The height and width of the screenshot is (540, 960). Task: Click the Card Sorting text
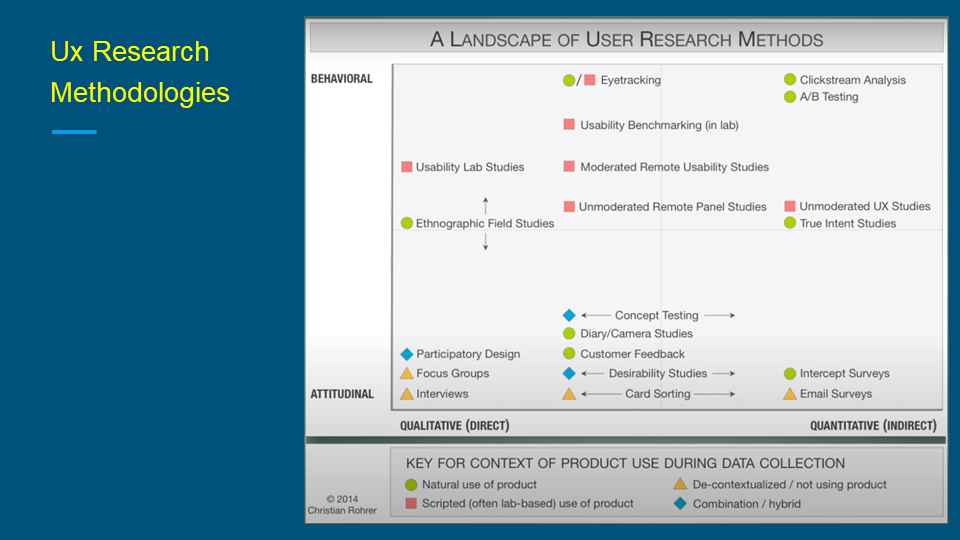658,394
